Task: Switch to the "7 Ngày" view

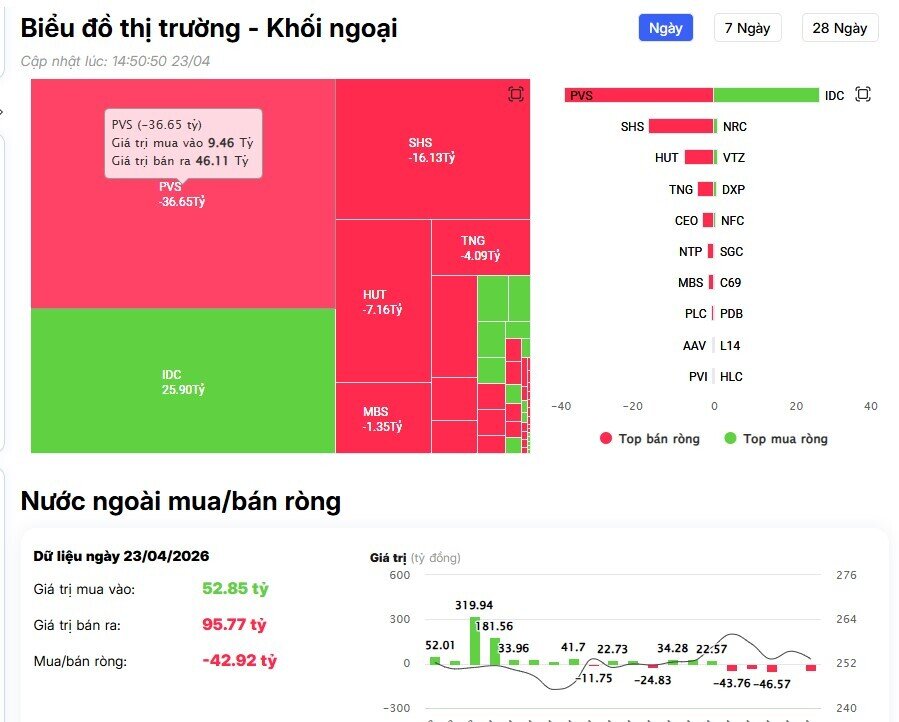Action: click(747, 27)
